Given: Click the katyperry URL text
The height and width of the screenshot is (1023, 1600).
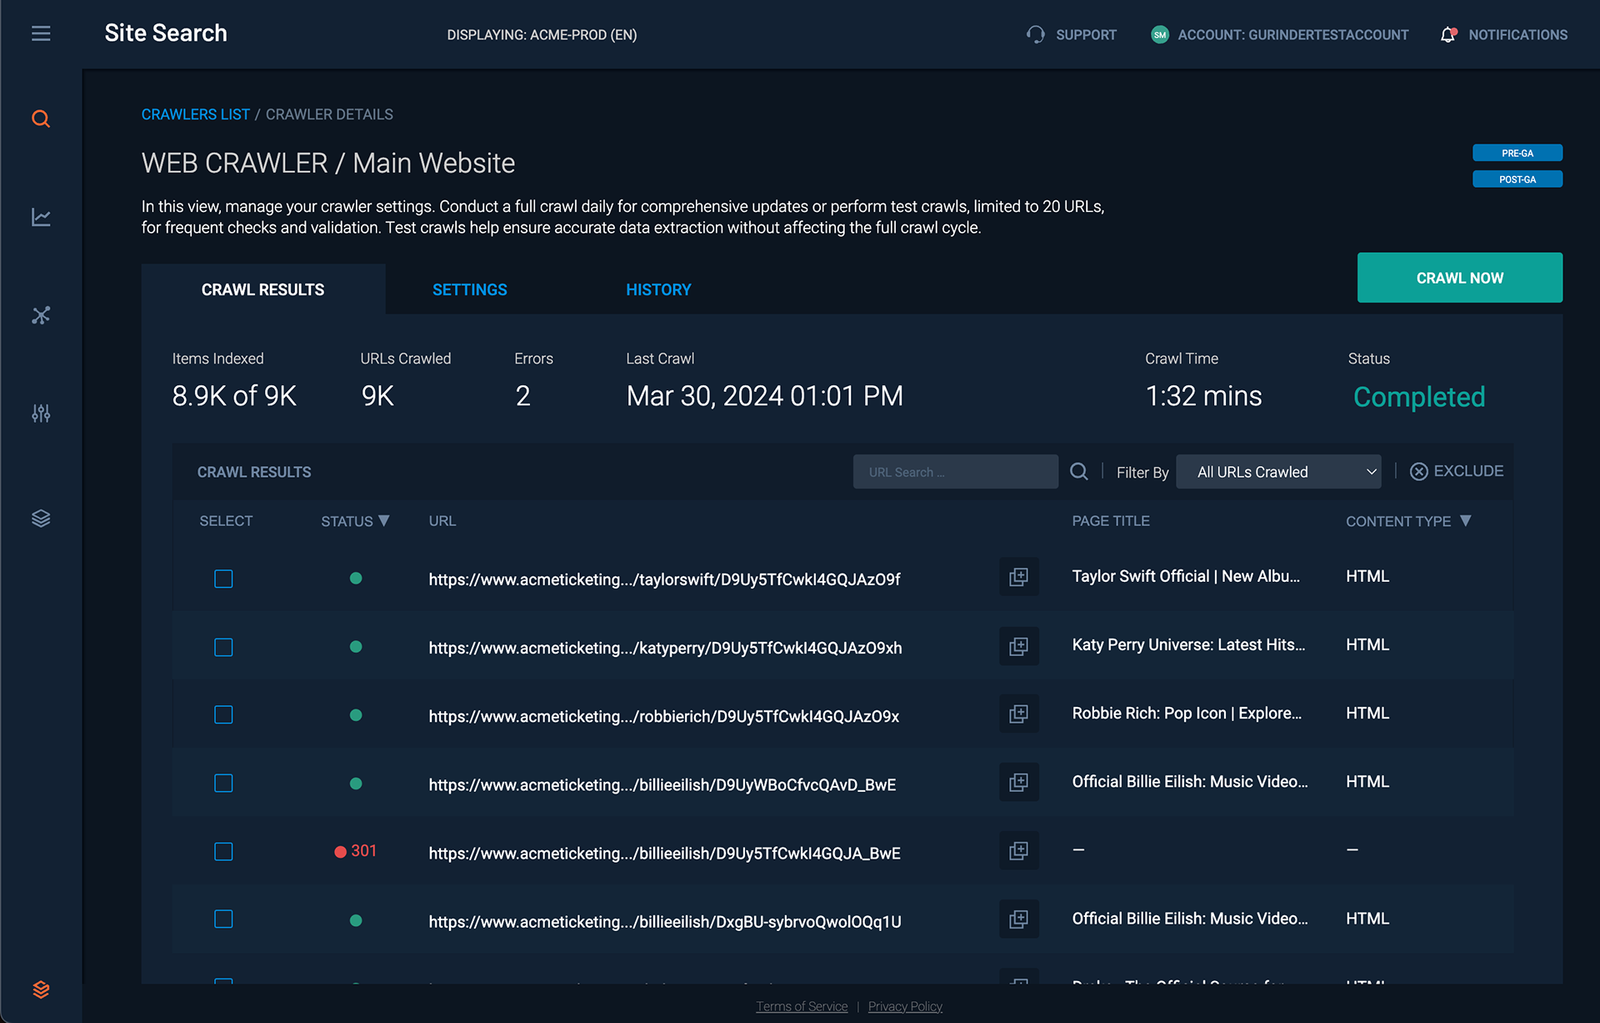Looking at the screenshot, I should point(665,648).
